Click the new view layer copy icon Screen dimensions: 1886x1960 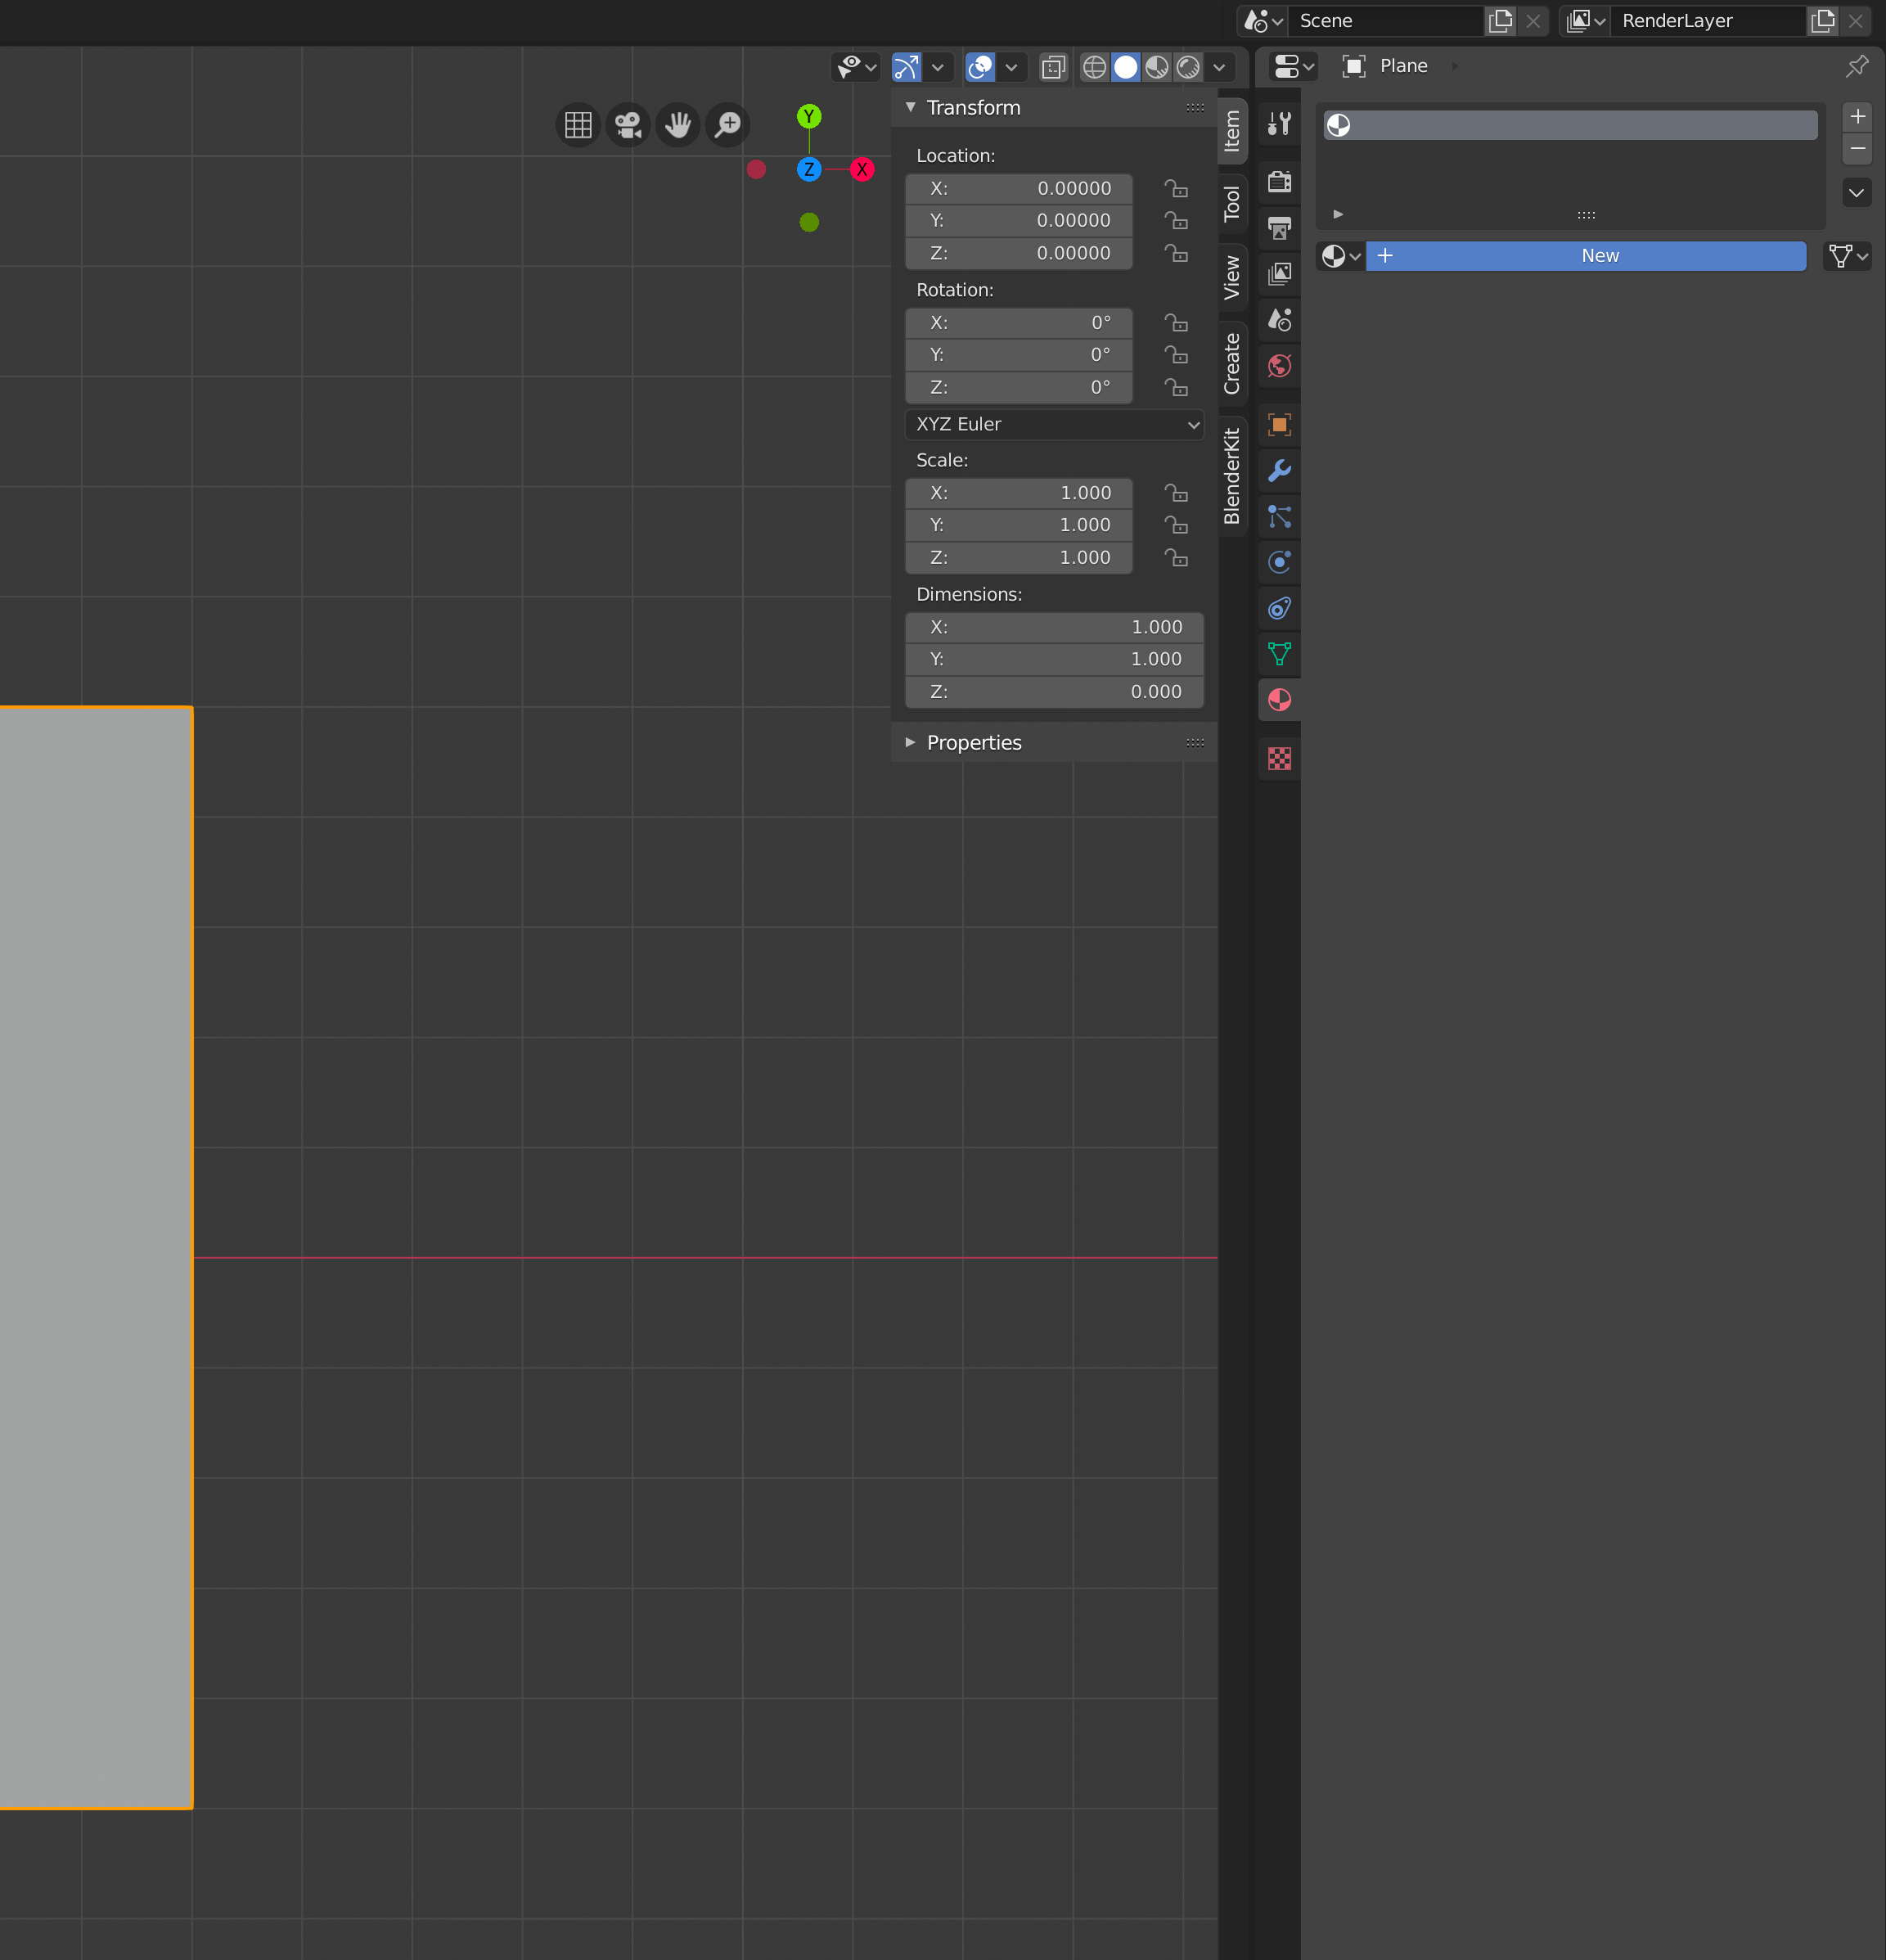coord(1823,21)
